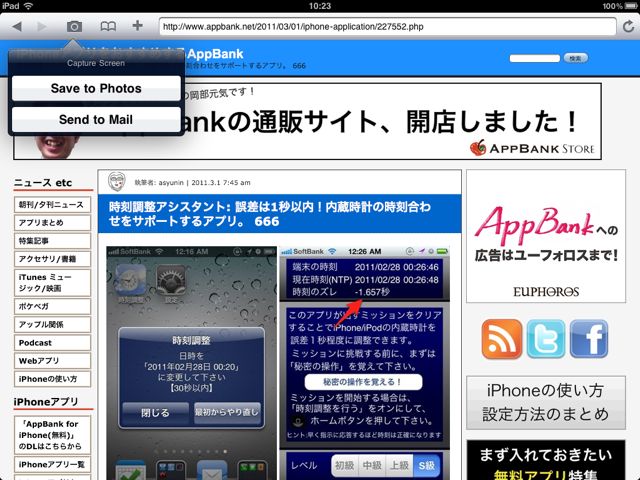The image size is (640, 480).
Task: Open 特集記事 sidebar link
Action: pyautogui.click(x=52, y=241)
